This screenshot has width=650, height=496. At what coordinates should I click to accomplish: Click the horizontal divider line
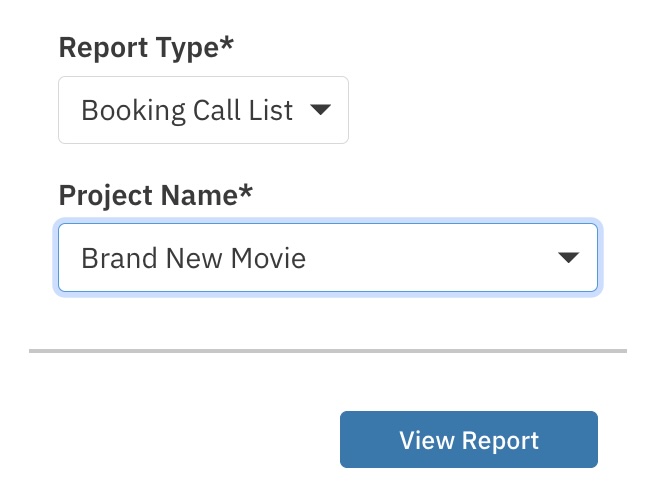[328, 351]
